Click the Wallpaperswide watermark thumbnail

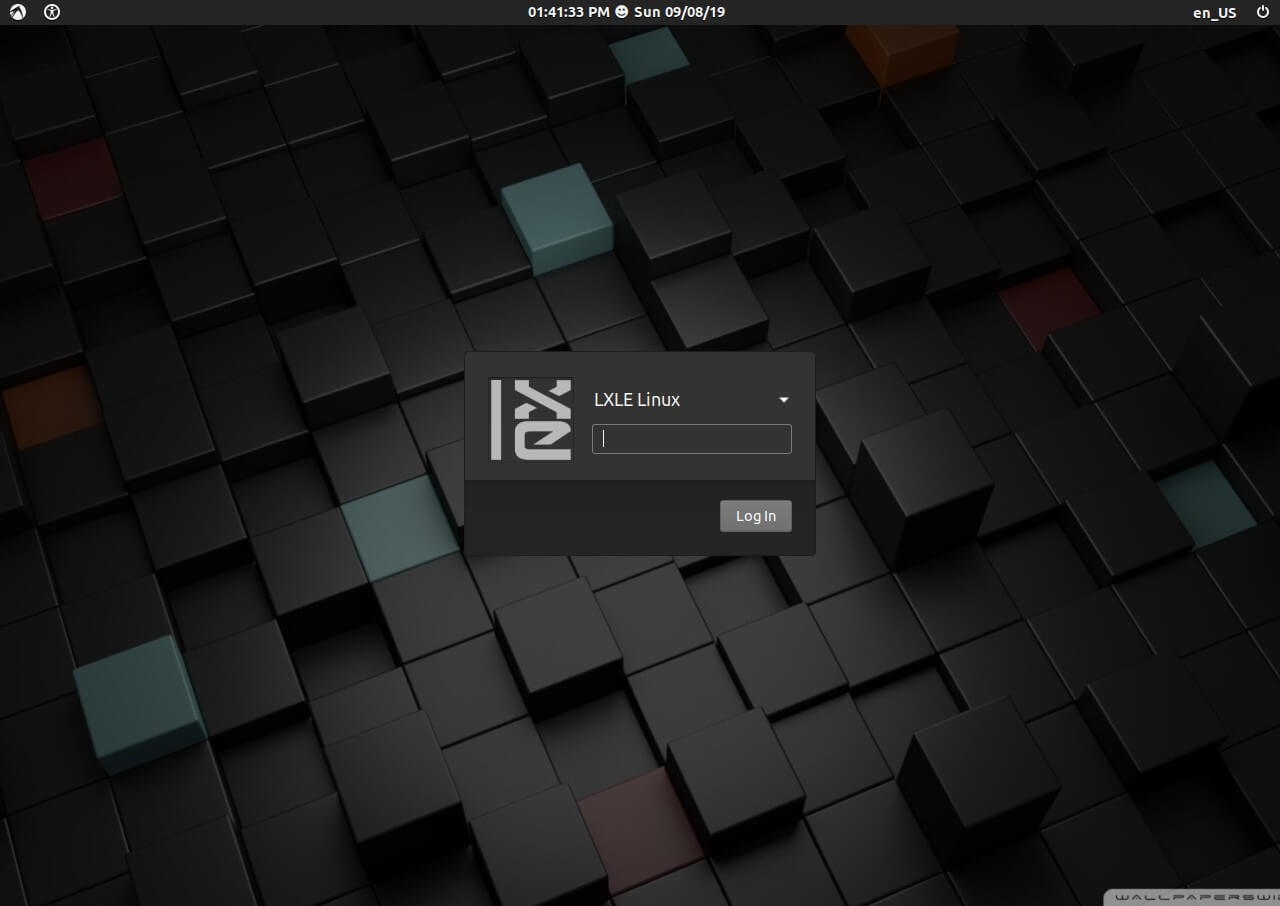click(x=1190, y=897)
